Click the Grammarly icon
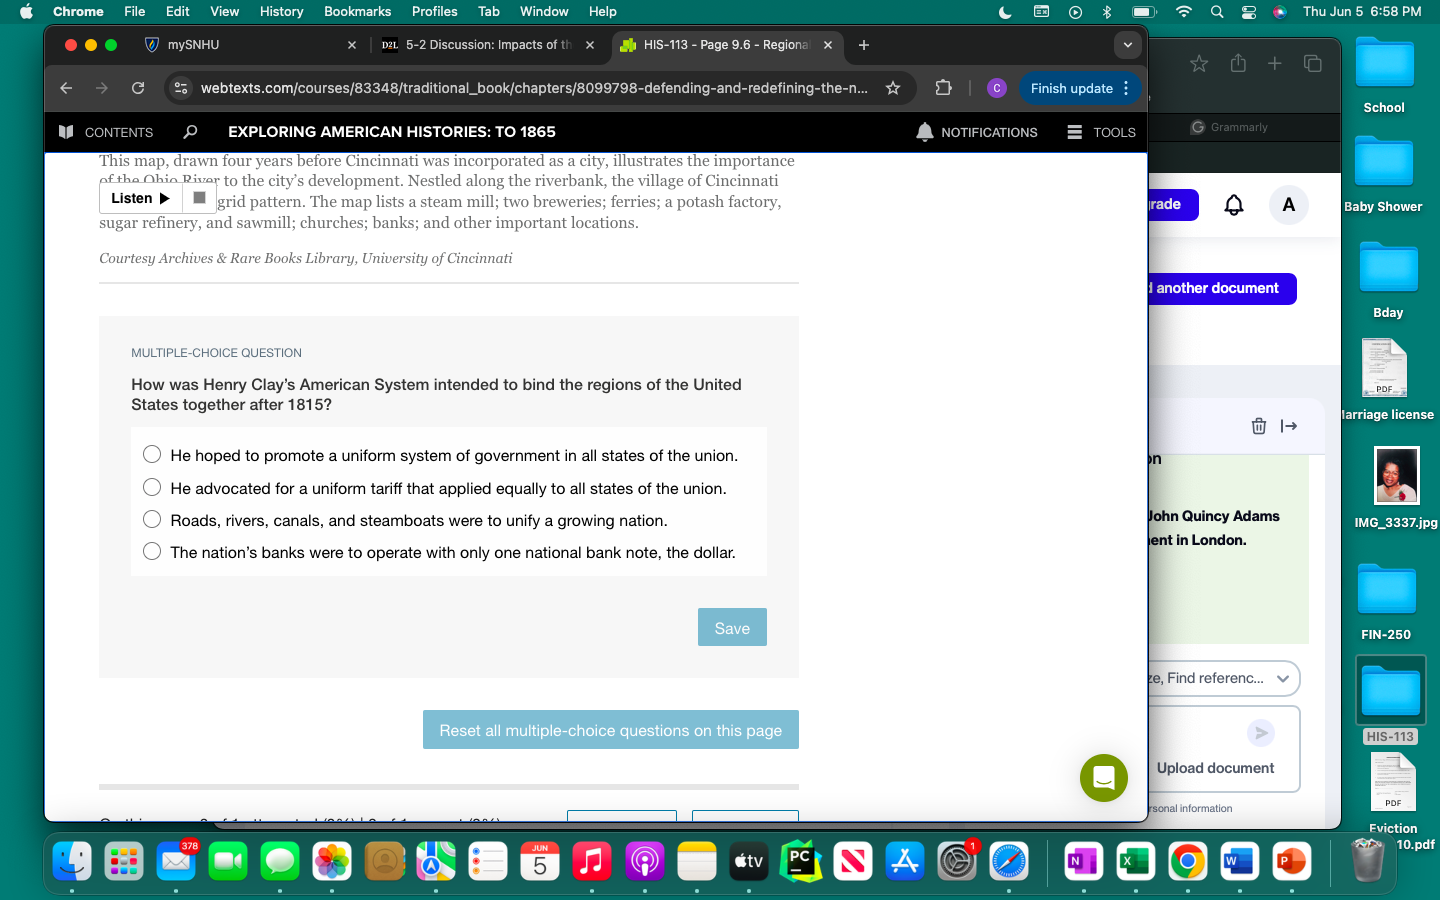Image resolution: width=1440 pixels, height=900 pixels. point(1196,127)
